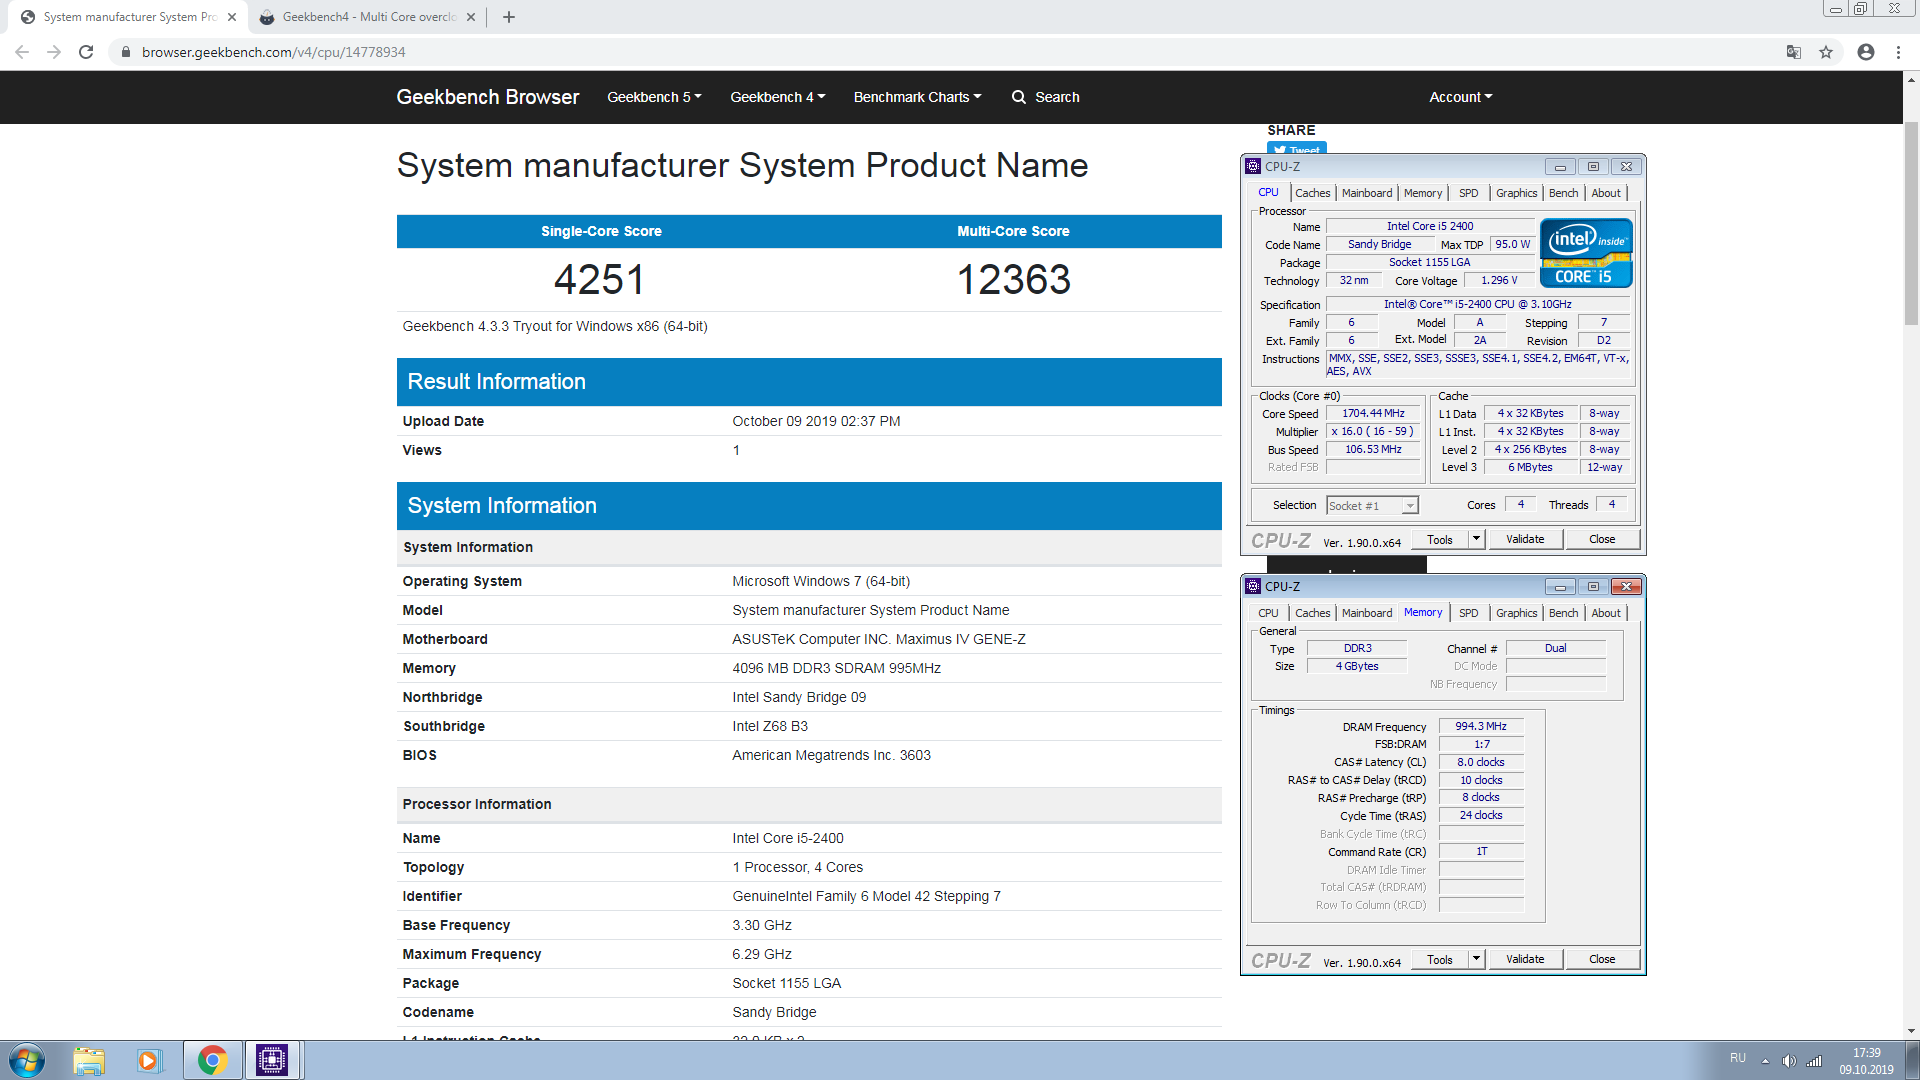Click the page vertical scrollbar thumb
Image resolution: width=1920 pixels, height=1080 pixels.
coord(1911,225)
